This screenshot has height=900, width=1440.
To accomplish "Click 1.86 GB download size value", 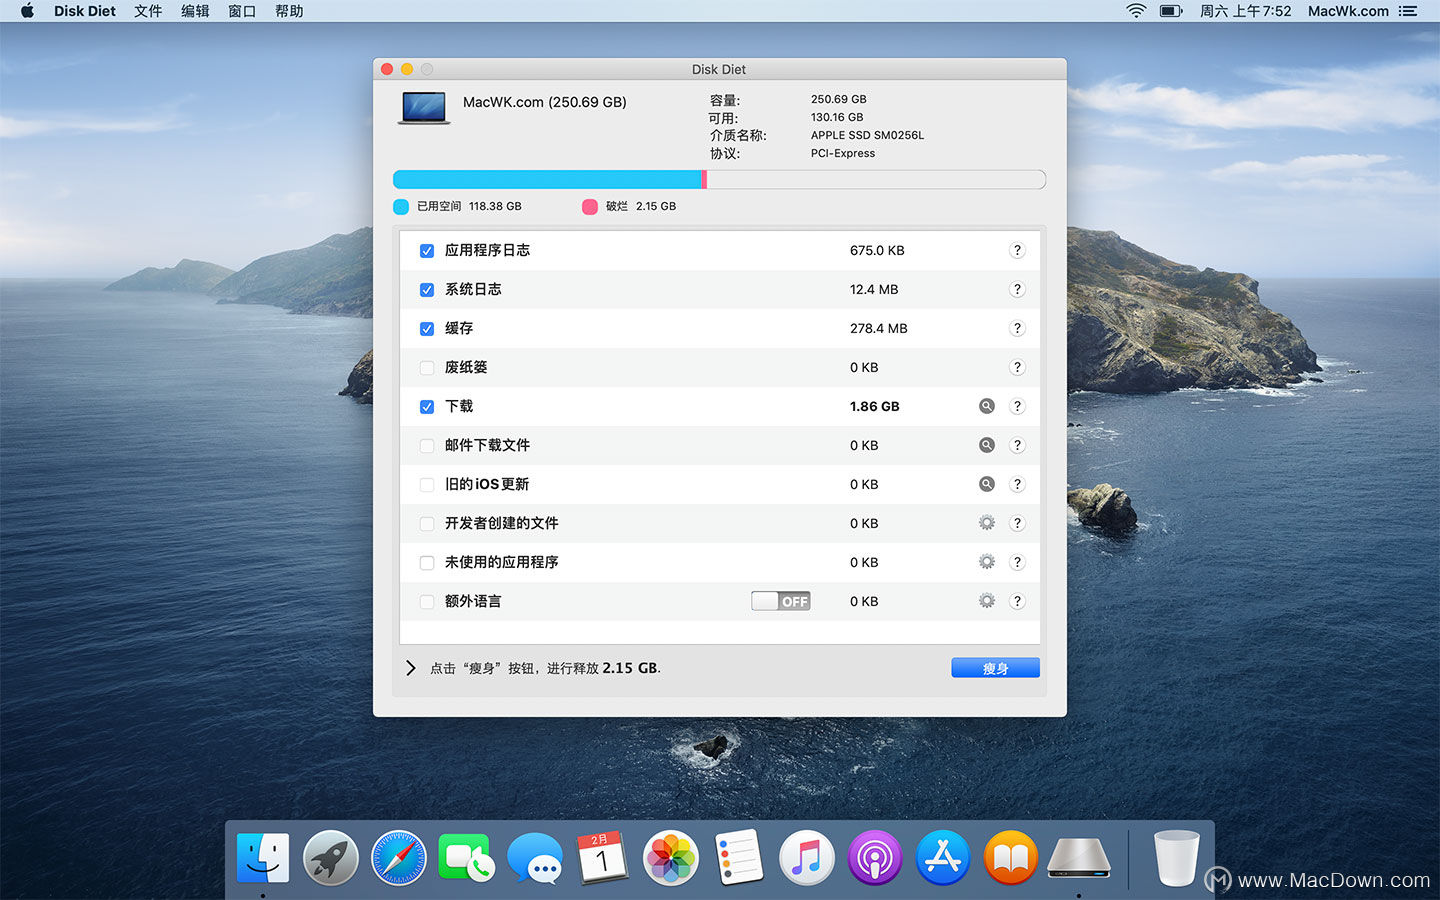I will [x=874, y=406].
